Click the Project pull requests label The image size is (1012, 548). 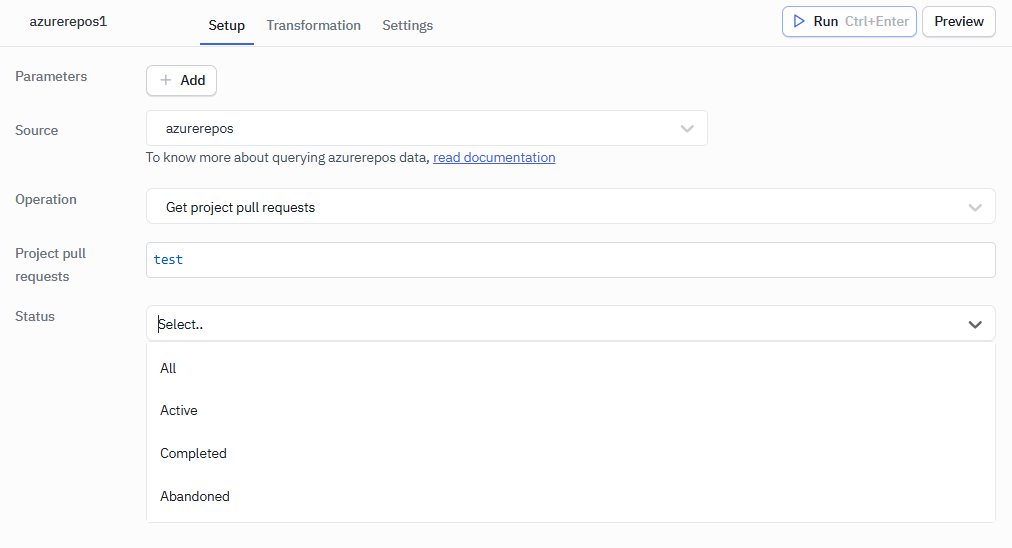click(x=50, y=265)
